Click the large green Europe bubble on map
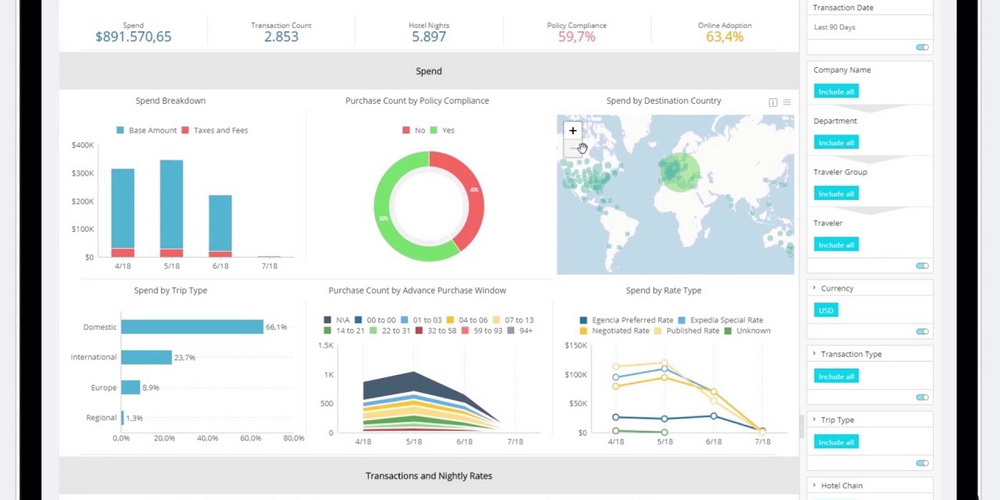 (679, 171)
